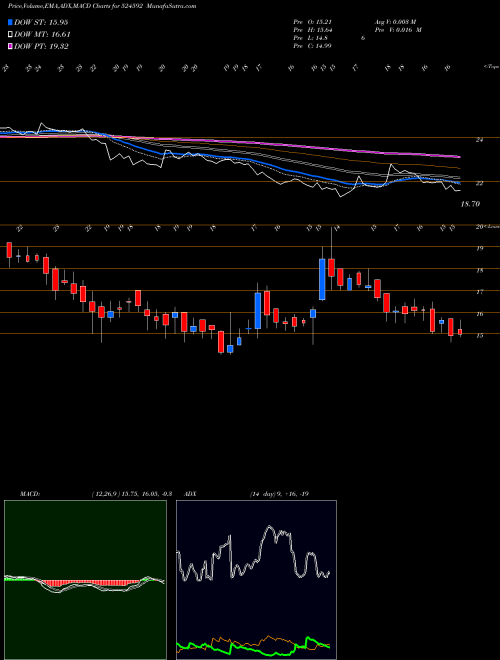Click the 17 axis label on candlestick chart

tap(479, 292)
